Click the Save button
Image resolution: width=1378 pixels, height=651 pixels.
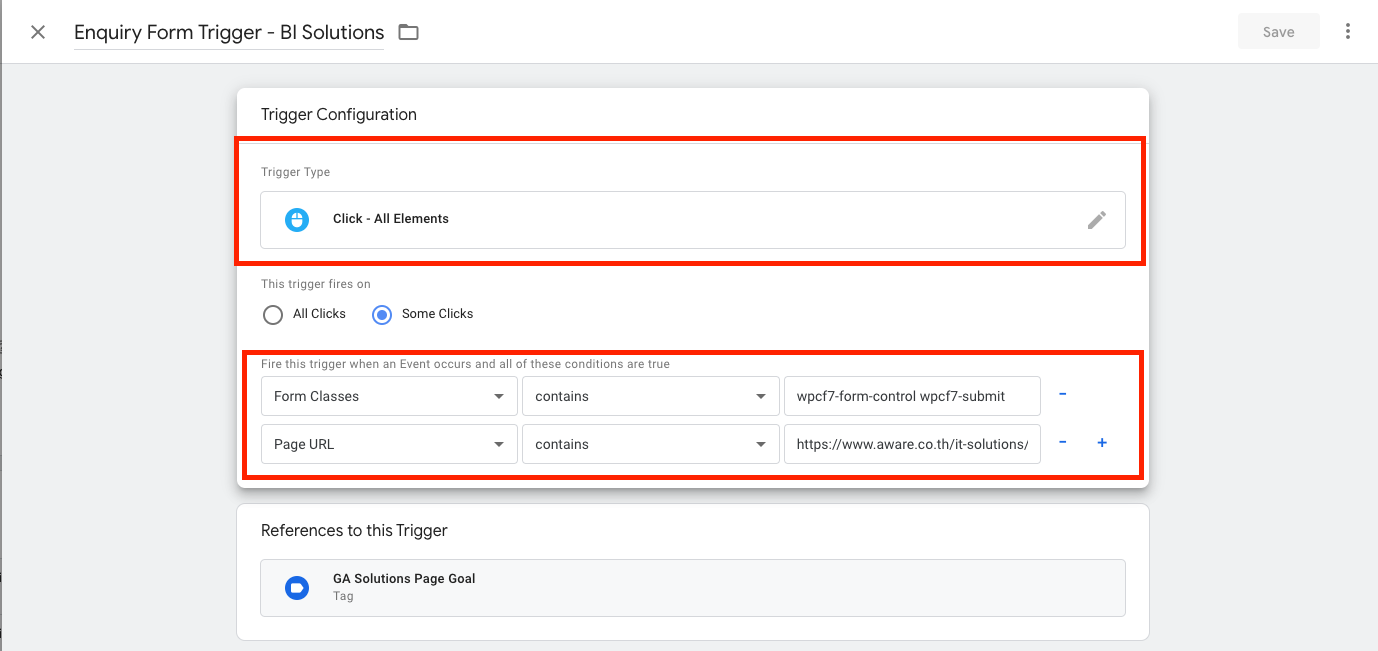tap(1279, 32)
